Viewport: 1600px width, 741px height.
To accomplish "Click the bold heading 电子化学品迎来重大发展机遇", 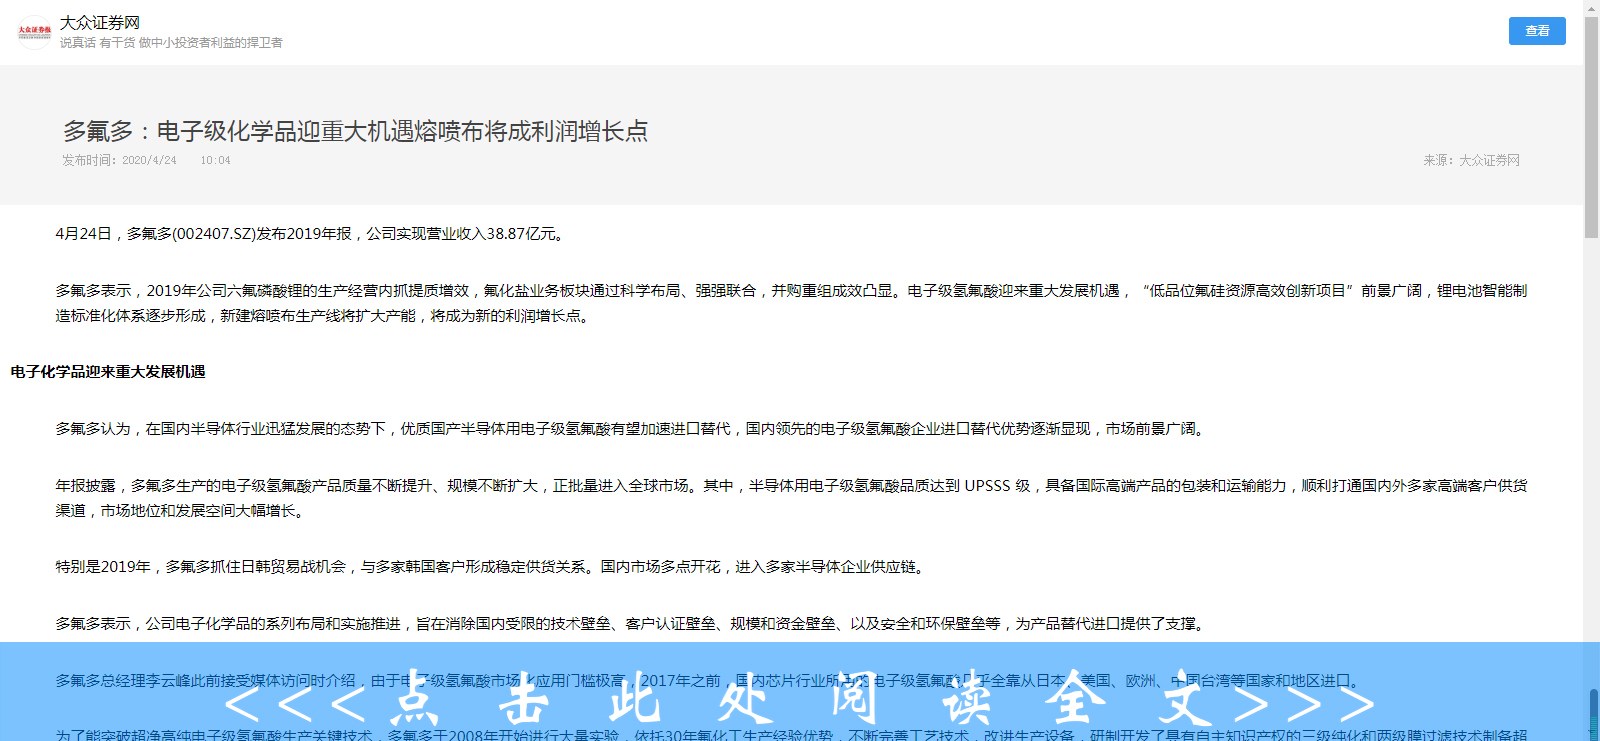I will (108, 372).
